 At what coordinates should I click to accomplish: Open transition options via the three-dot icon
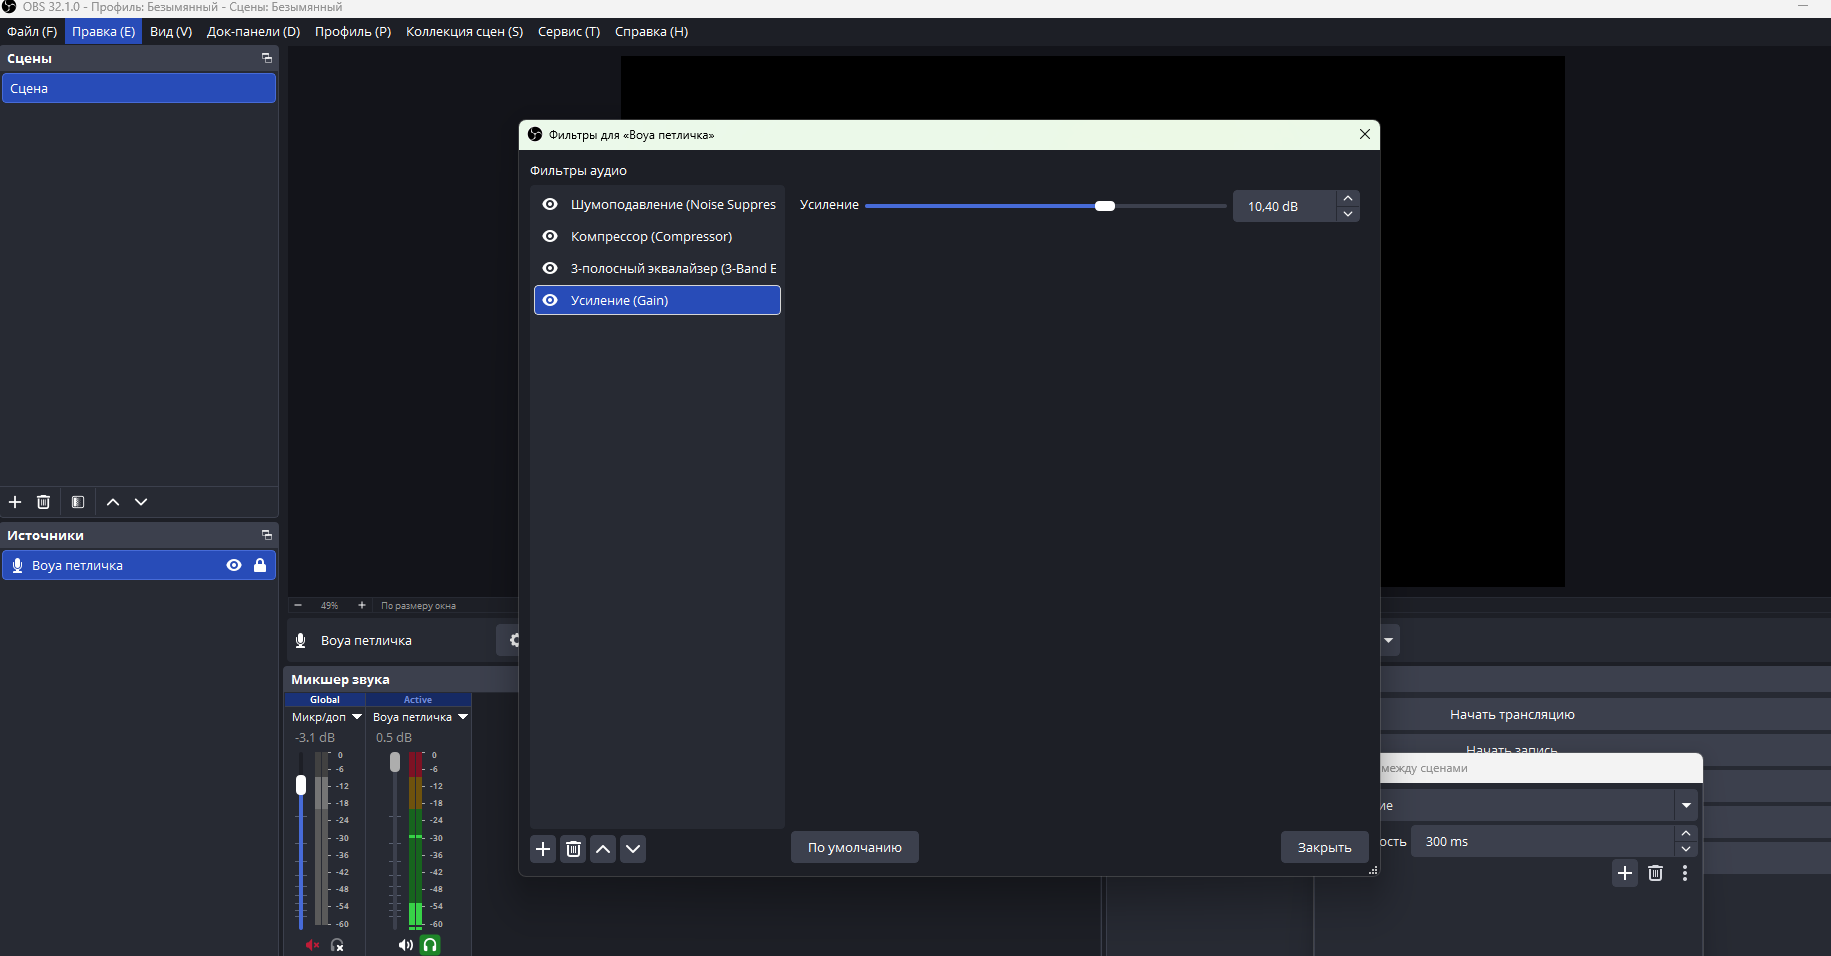click(1685, 873)
